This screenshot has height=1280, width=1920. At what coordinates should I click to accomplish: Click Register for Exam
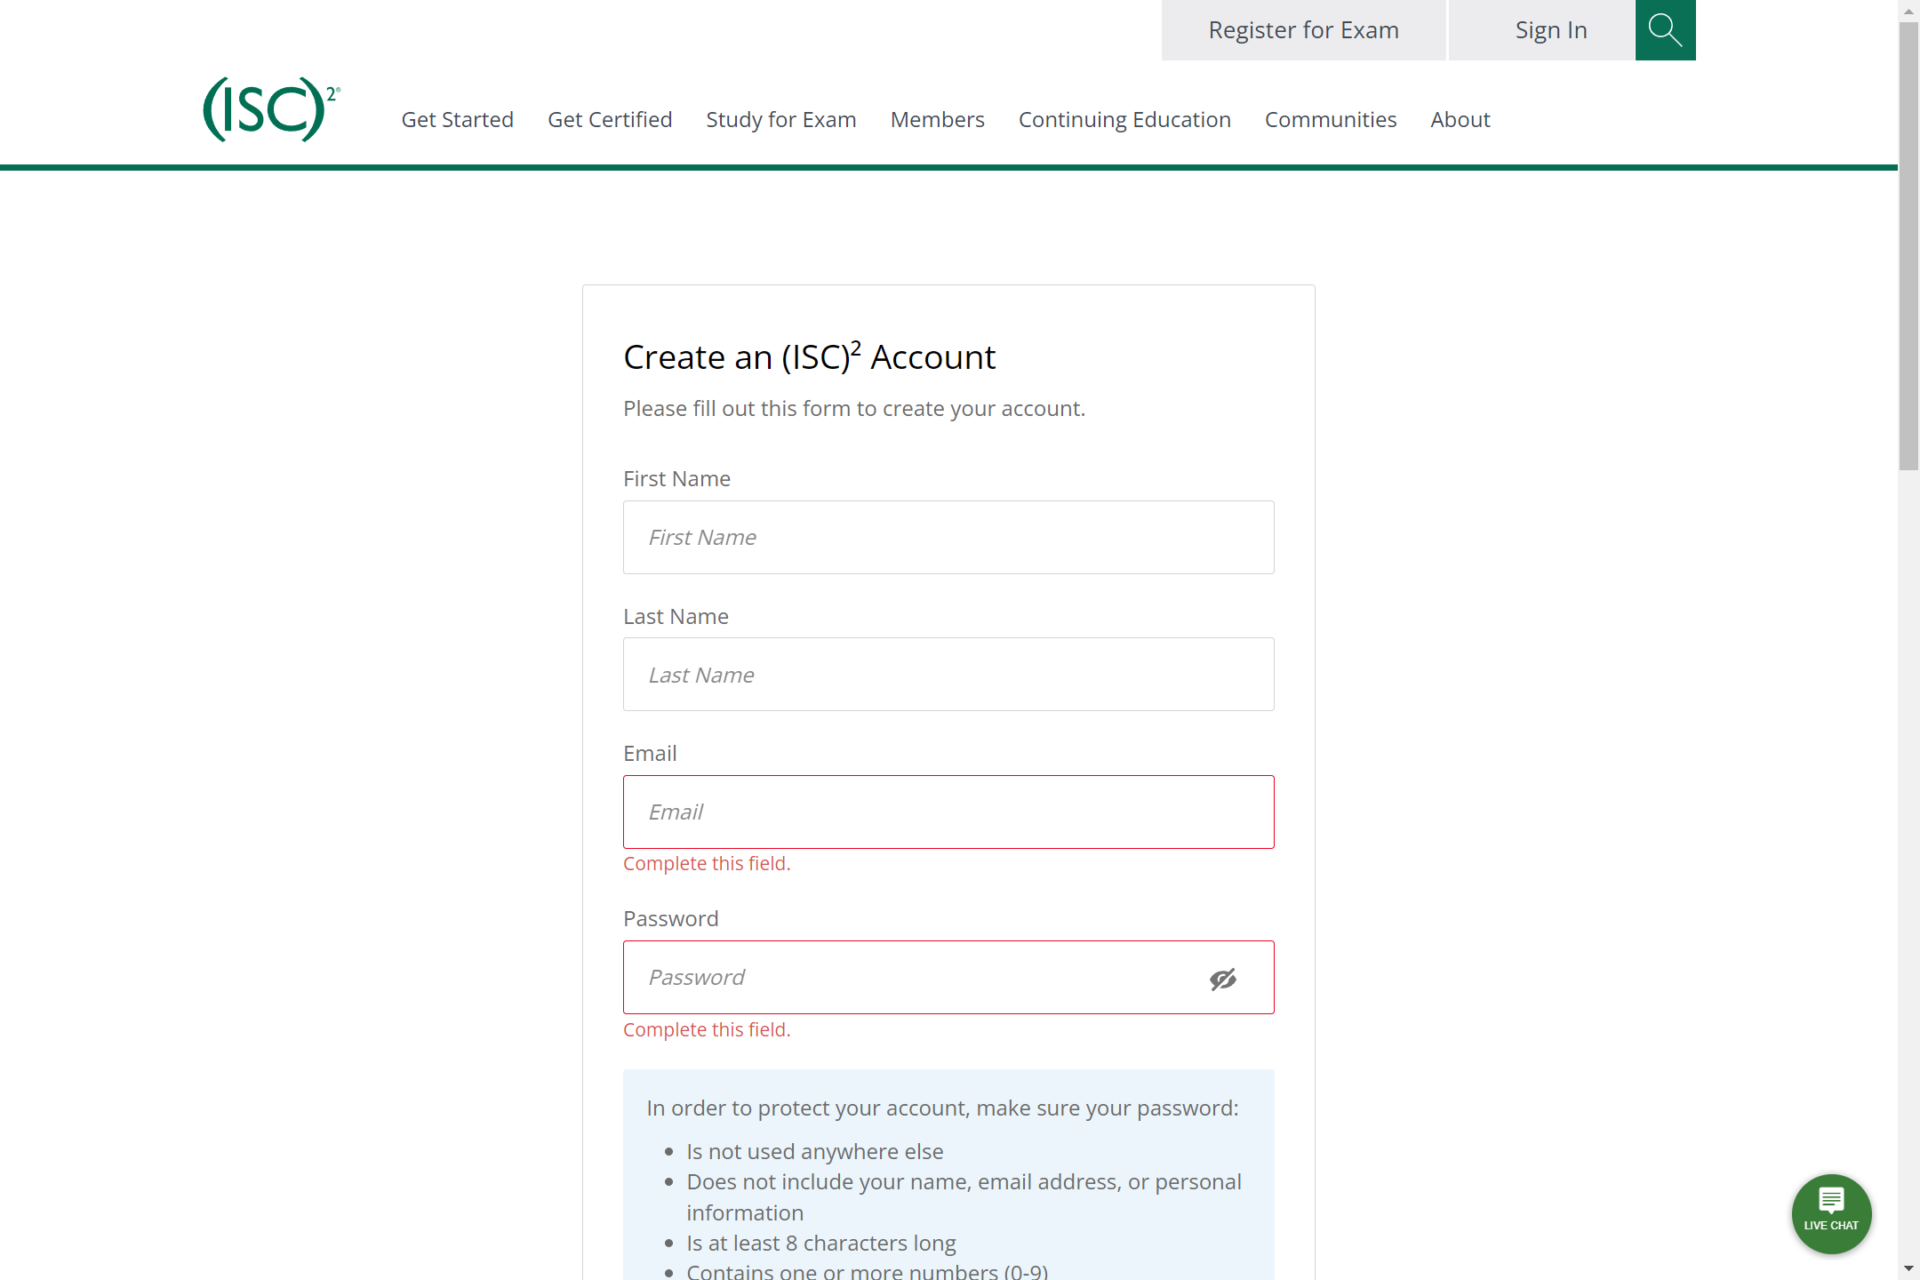(1303, 30)
